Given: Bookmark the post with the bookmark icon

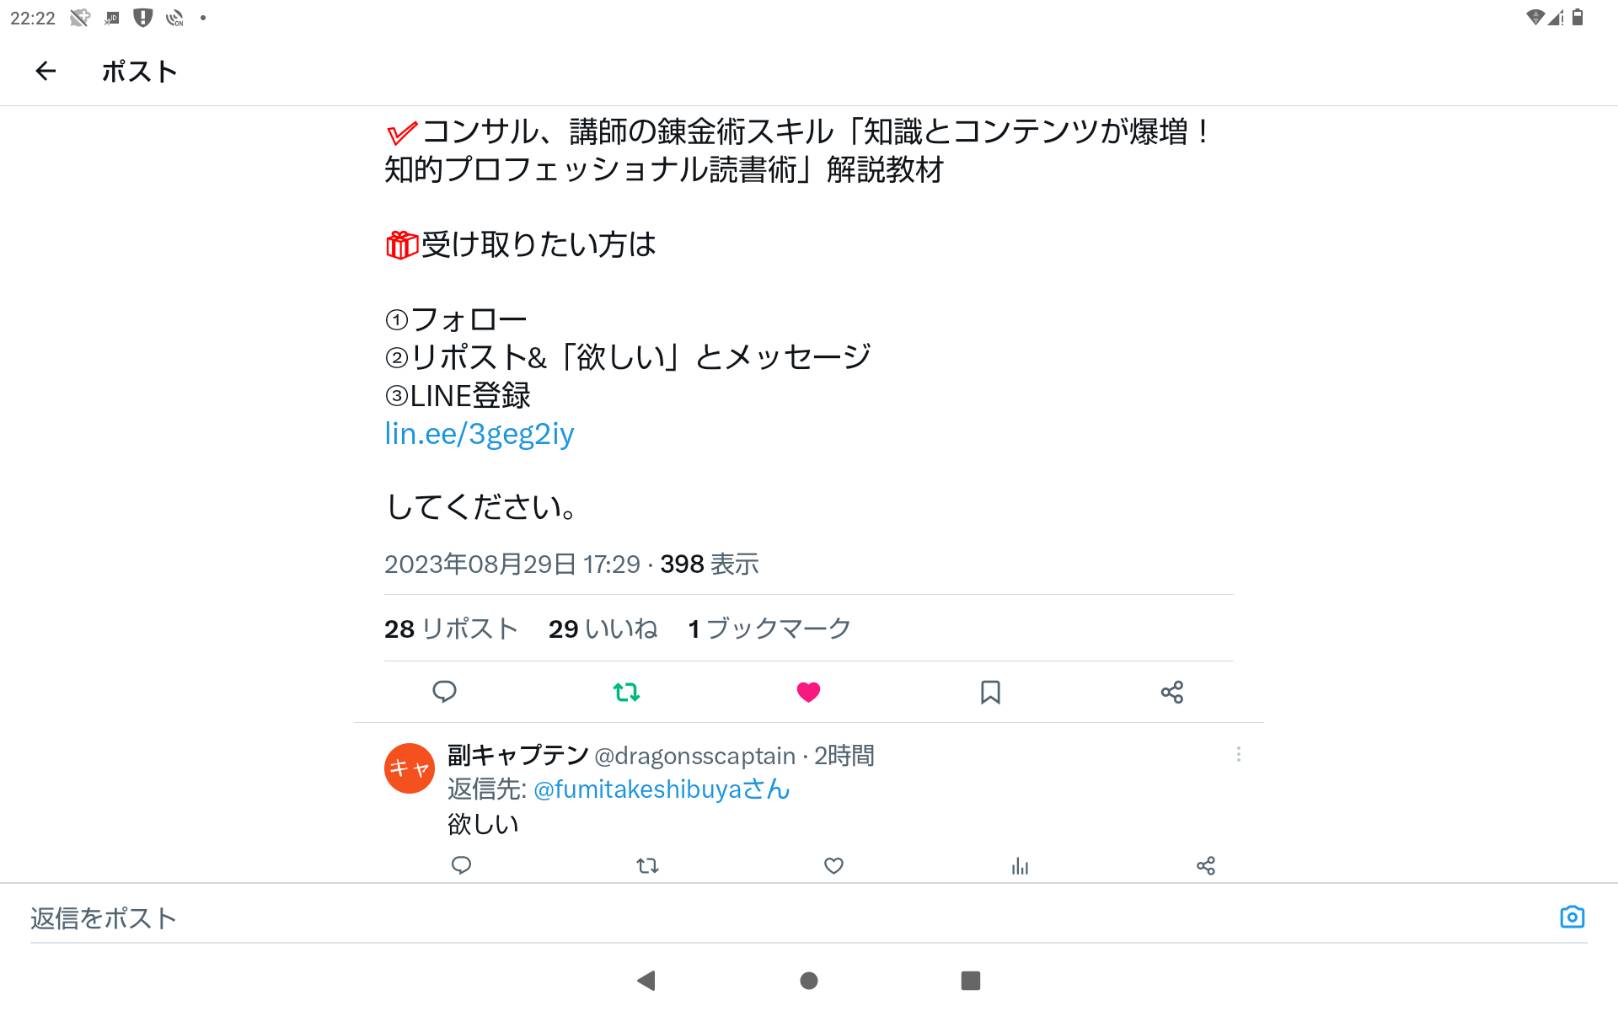Looking at the screenshot, I should click(x=990, y=692).
